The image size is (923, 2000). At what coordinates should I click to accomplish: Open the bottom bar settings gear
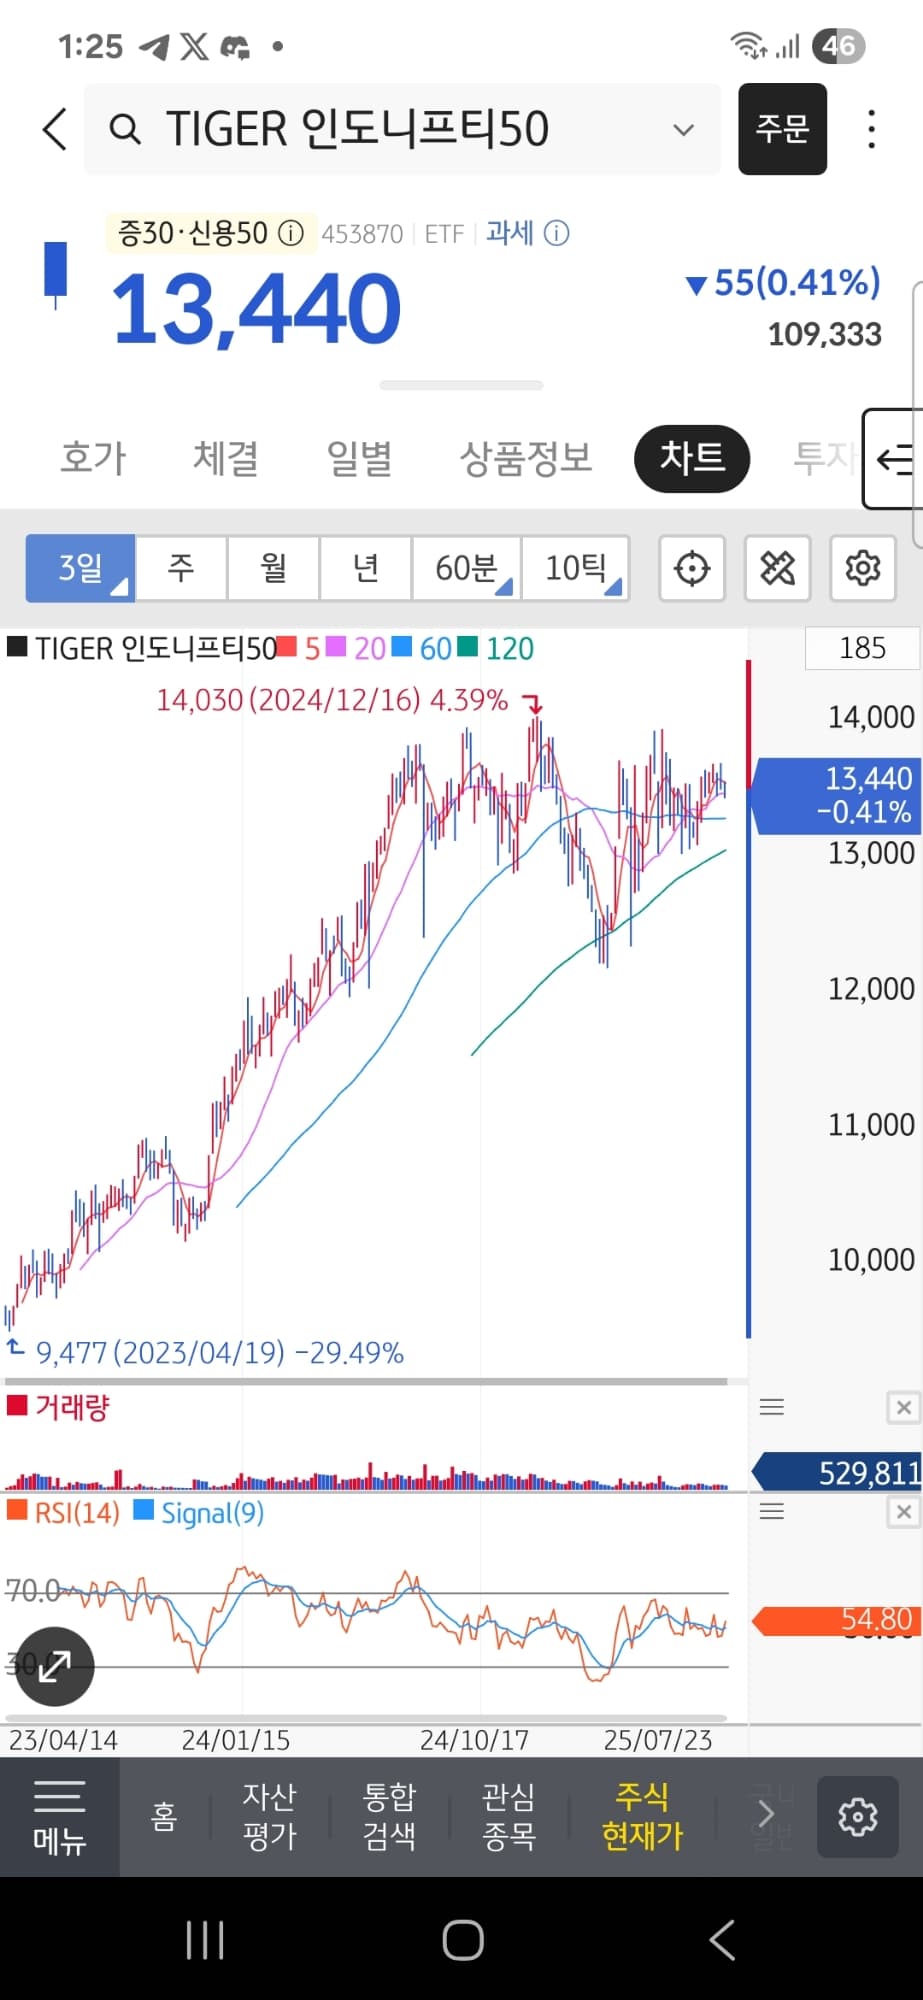(857, 1817)
